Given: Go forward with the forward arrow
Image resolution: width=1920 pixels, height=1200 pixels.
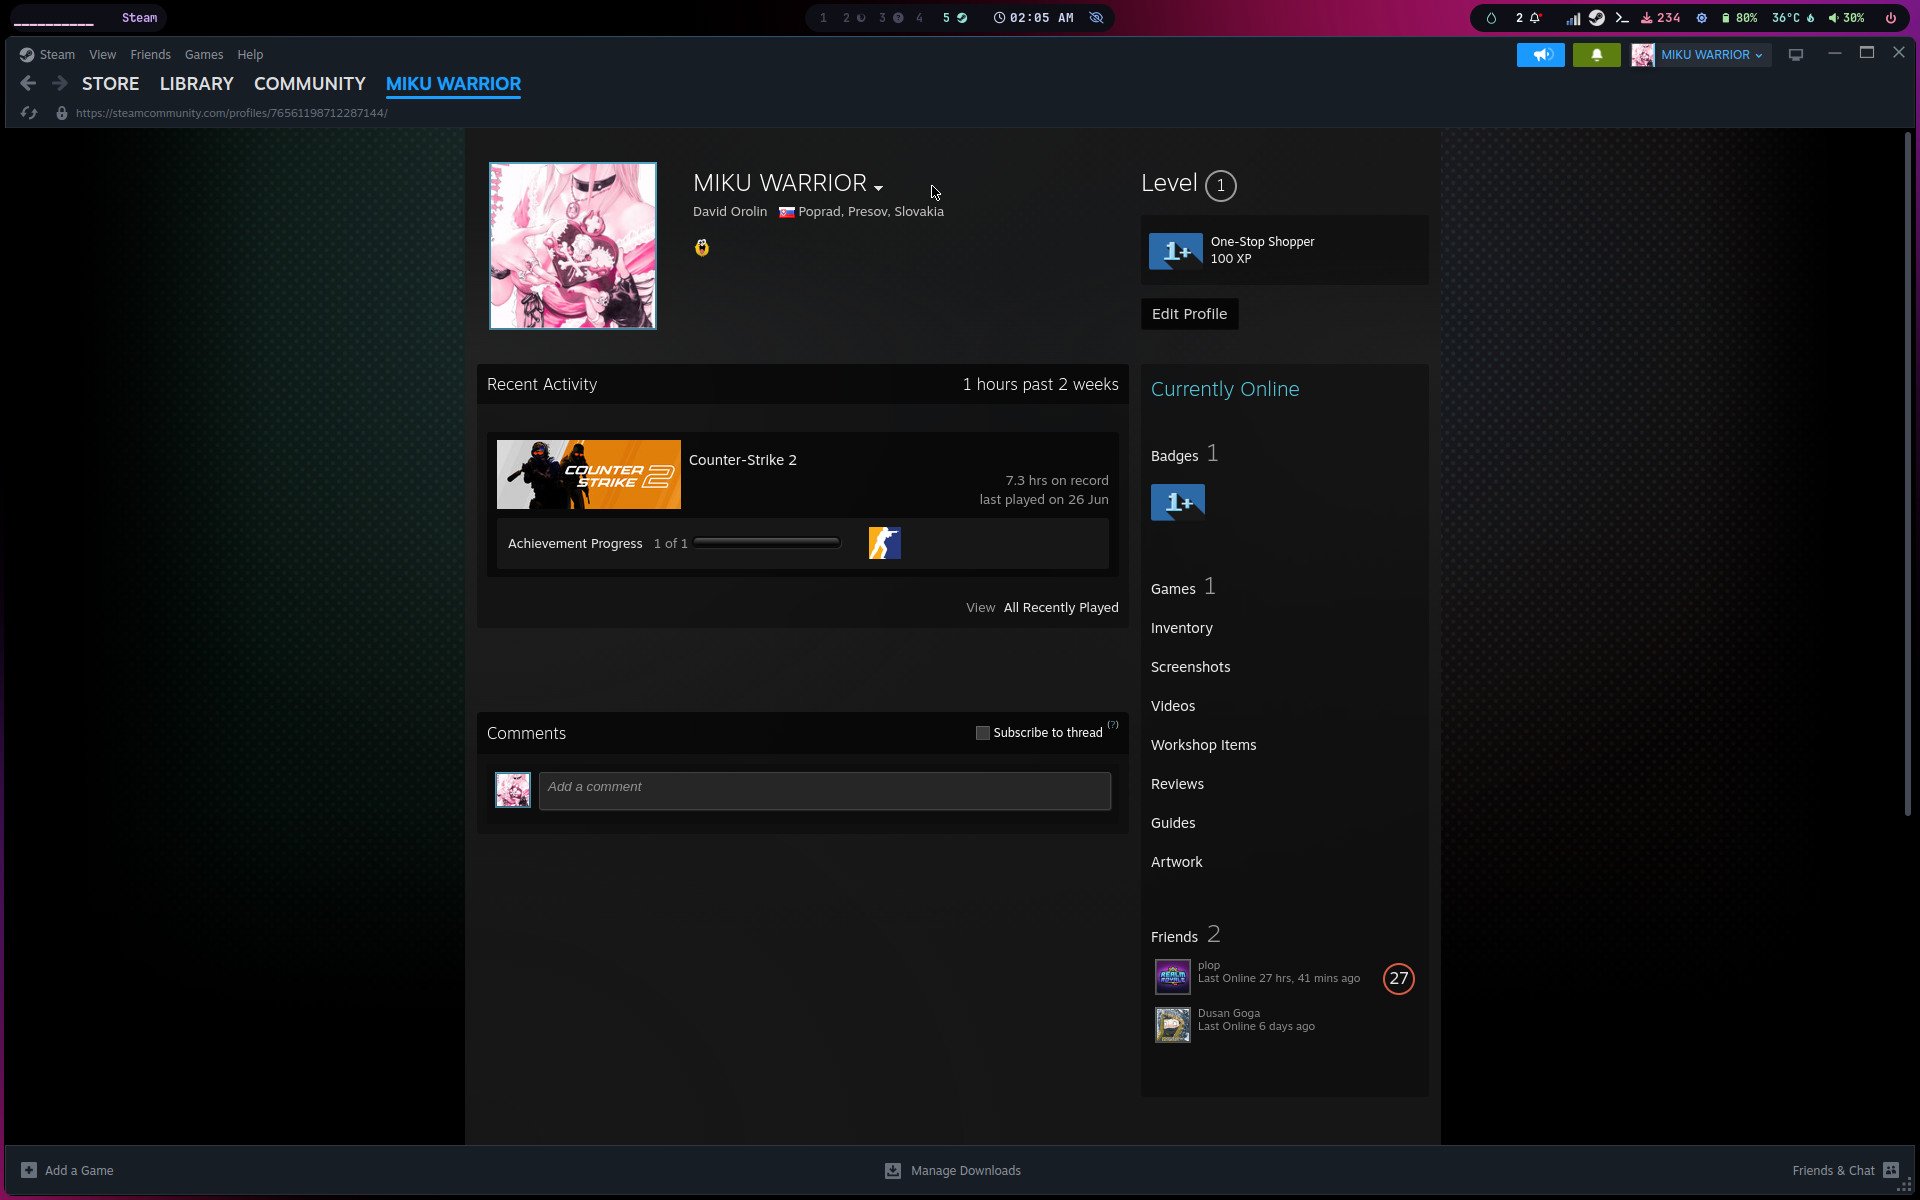Looking at the screenshot, I should (60, 84).
